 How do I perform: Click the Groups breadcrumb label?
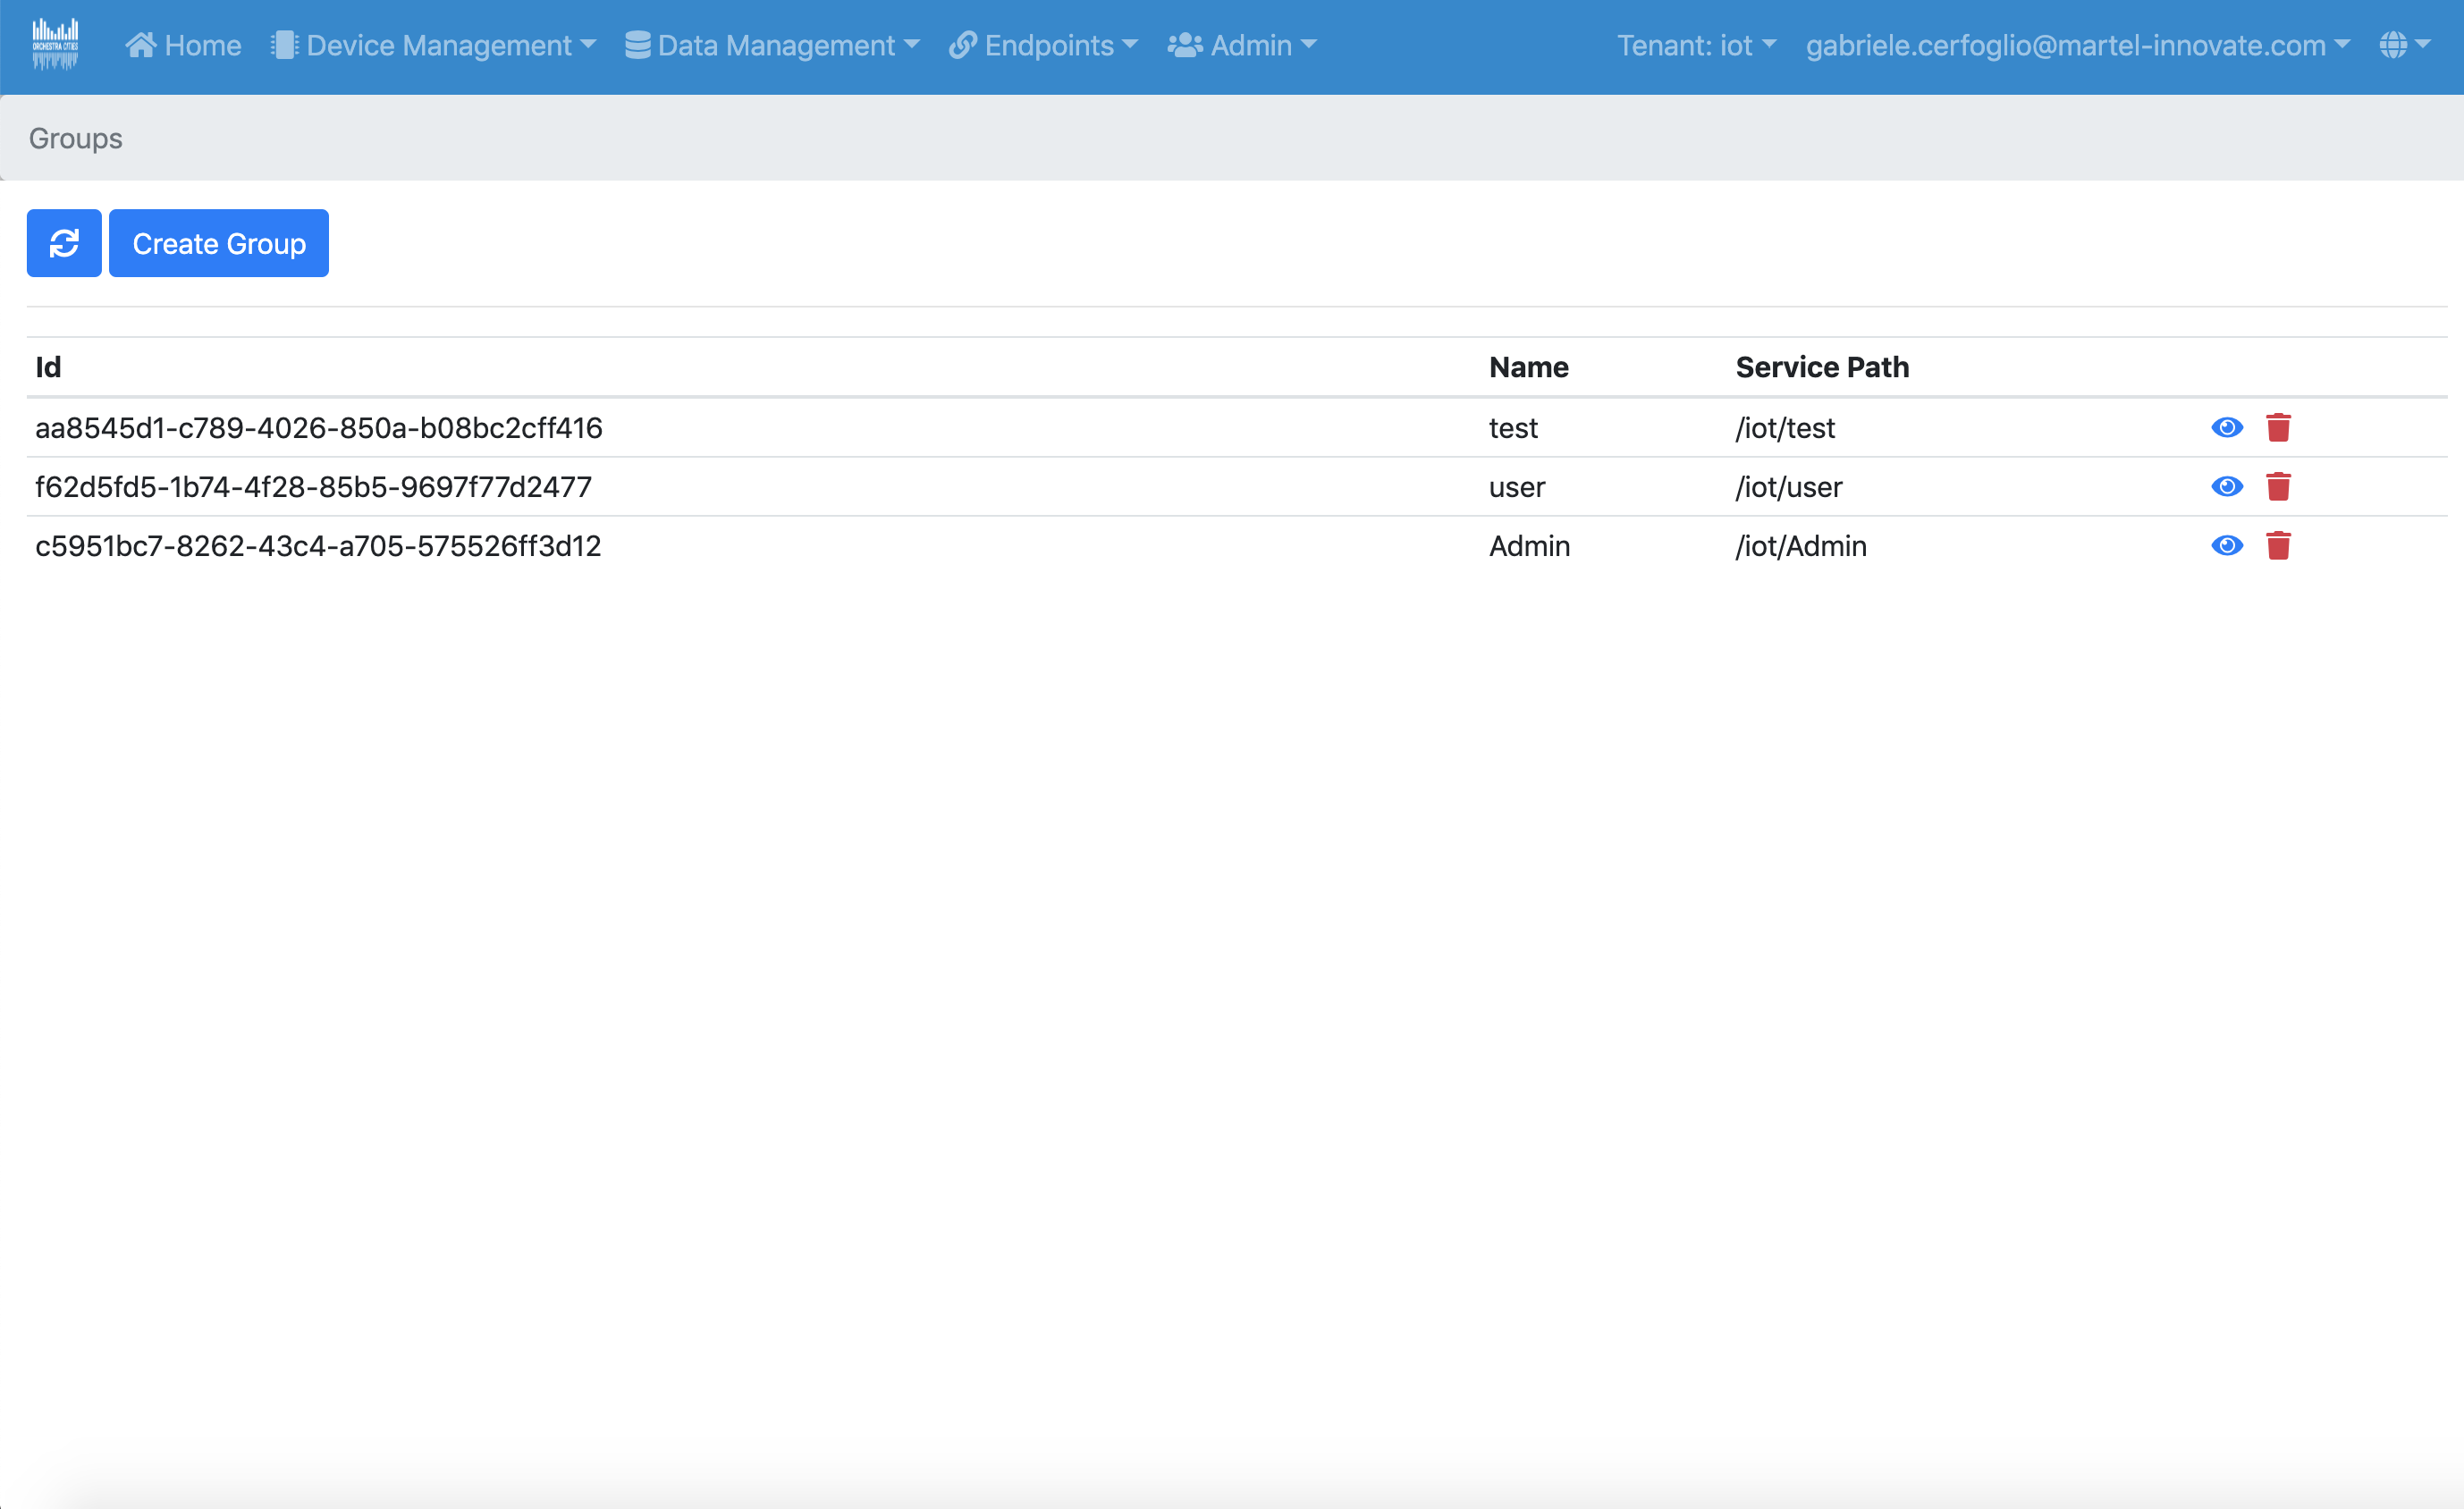coord(76,138)
